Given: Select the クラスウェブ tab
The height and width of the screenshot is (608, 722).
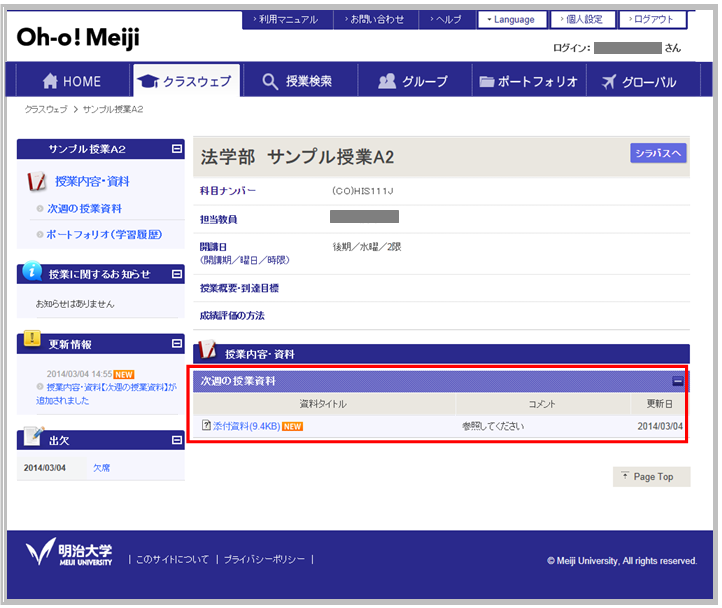Looking at the screenshot, I should coord(186,81).
